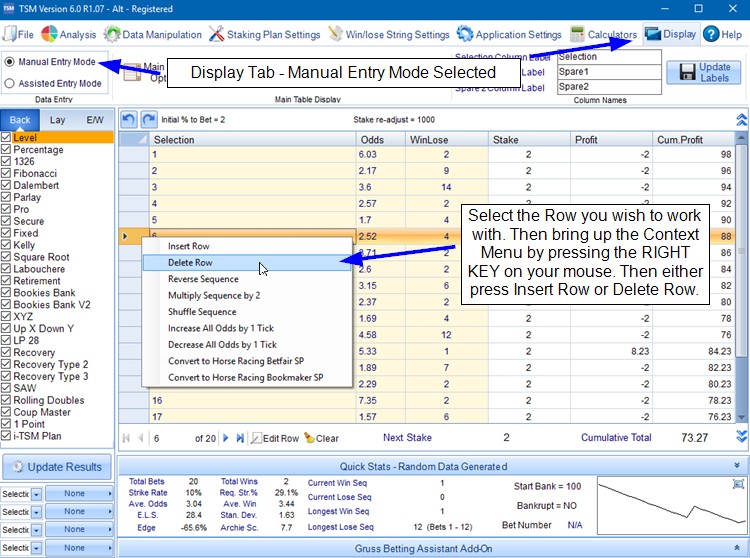Viewport: 750px width, 558px height.
Task: Collapse the Quick Stats panel
Action: tap(737, 465)
